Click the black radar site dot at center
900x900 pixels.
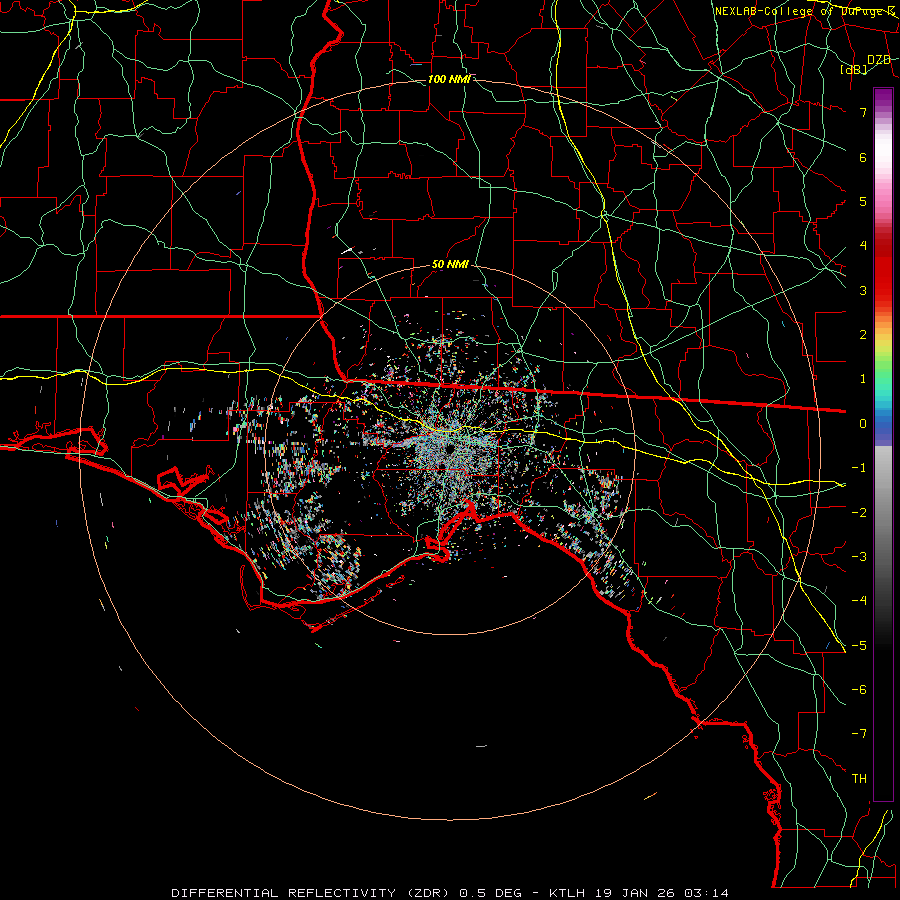[x=449, y=448]
